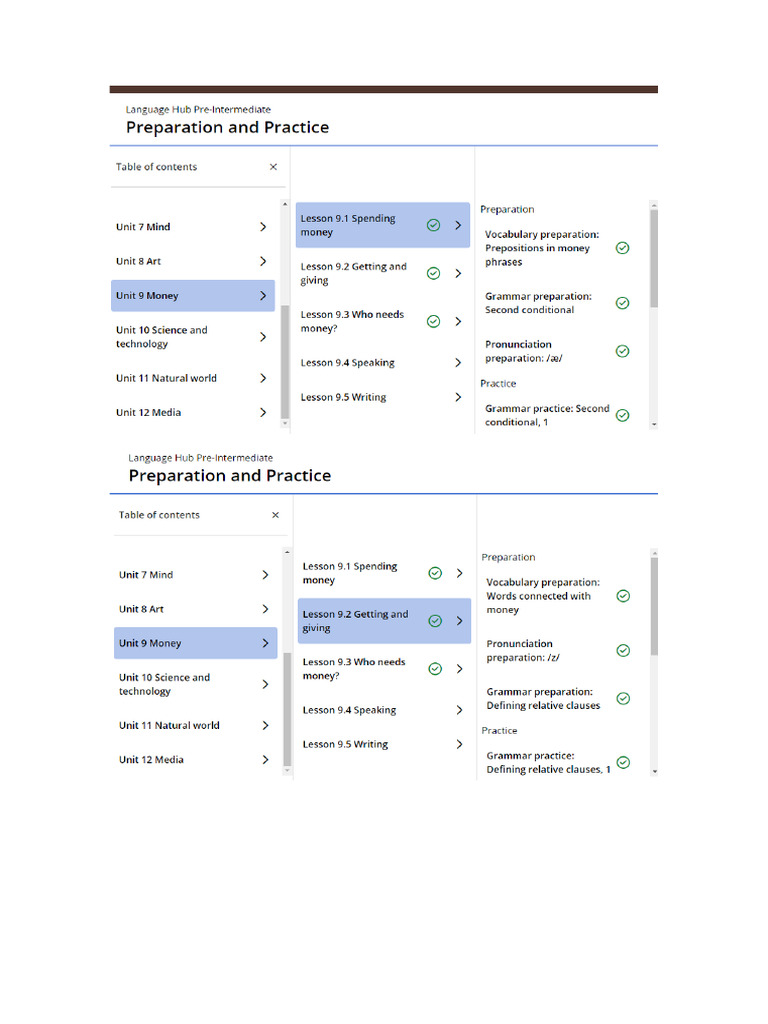Click the green checkmark in highlighted Lesson 9.1 row
The height and width of the screenshot is (1024, 768).
pyautogui.click(x=433, y=225)
